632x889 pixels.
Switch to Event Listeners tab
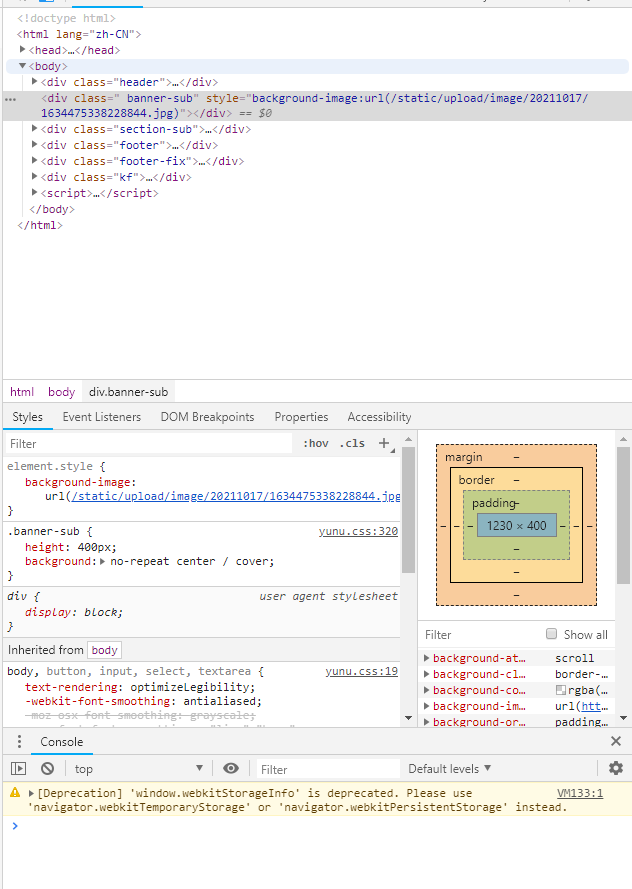[101, 417]
